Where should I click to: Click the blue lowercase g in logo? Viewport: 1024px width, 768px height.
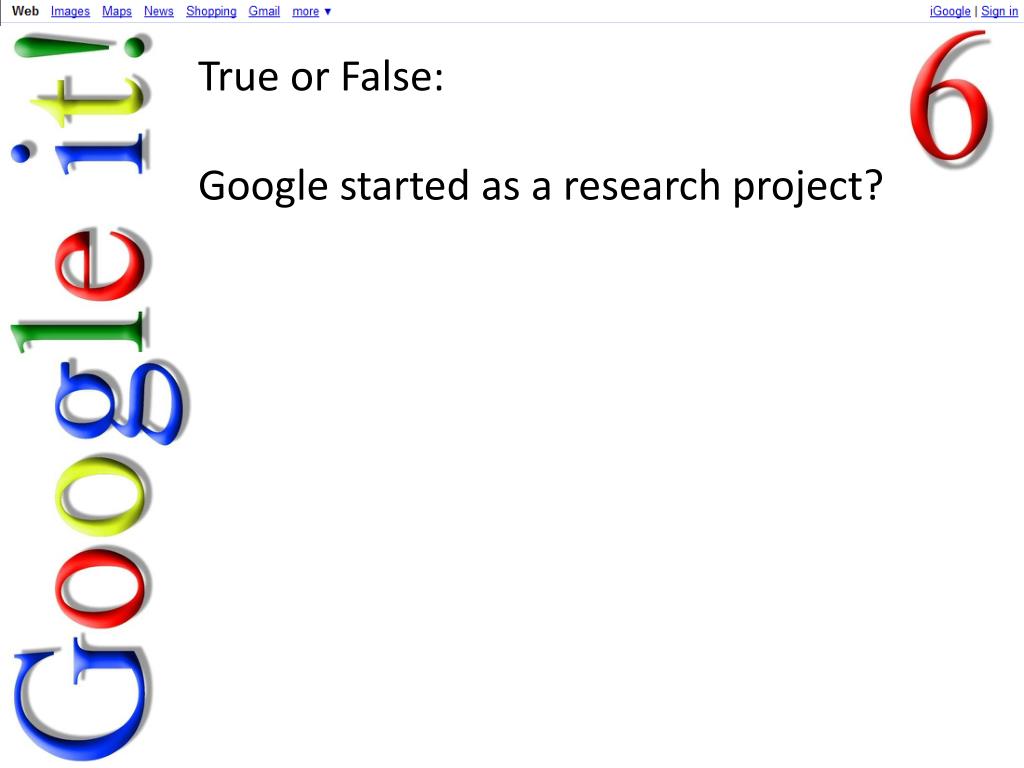coord(121,401)
